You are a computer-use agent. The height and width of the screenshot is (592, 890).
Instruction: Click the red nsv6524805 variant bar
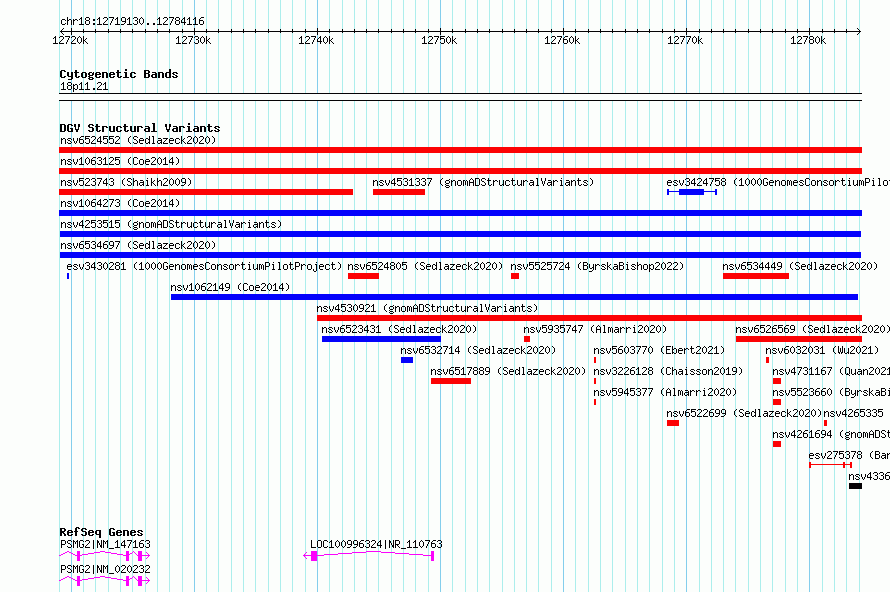point(363,276)
